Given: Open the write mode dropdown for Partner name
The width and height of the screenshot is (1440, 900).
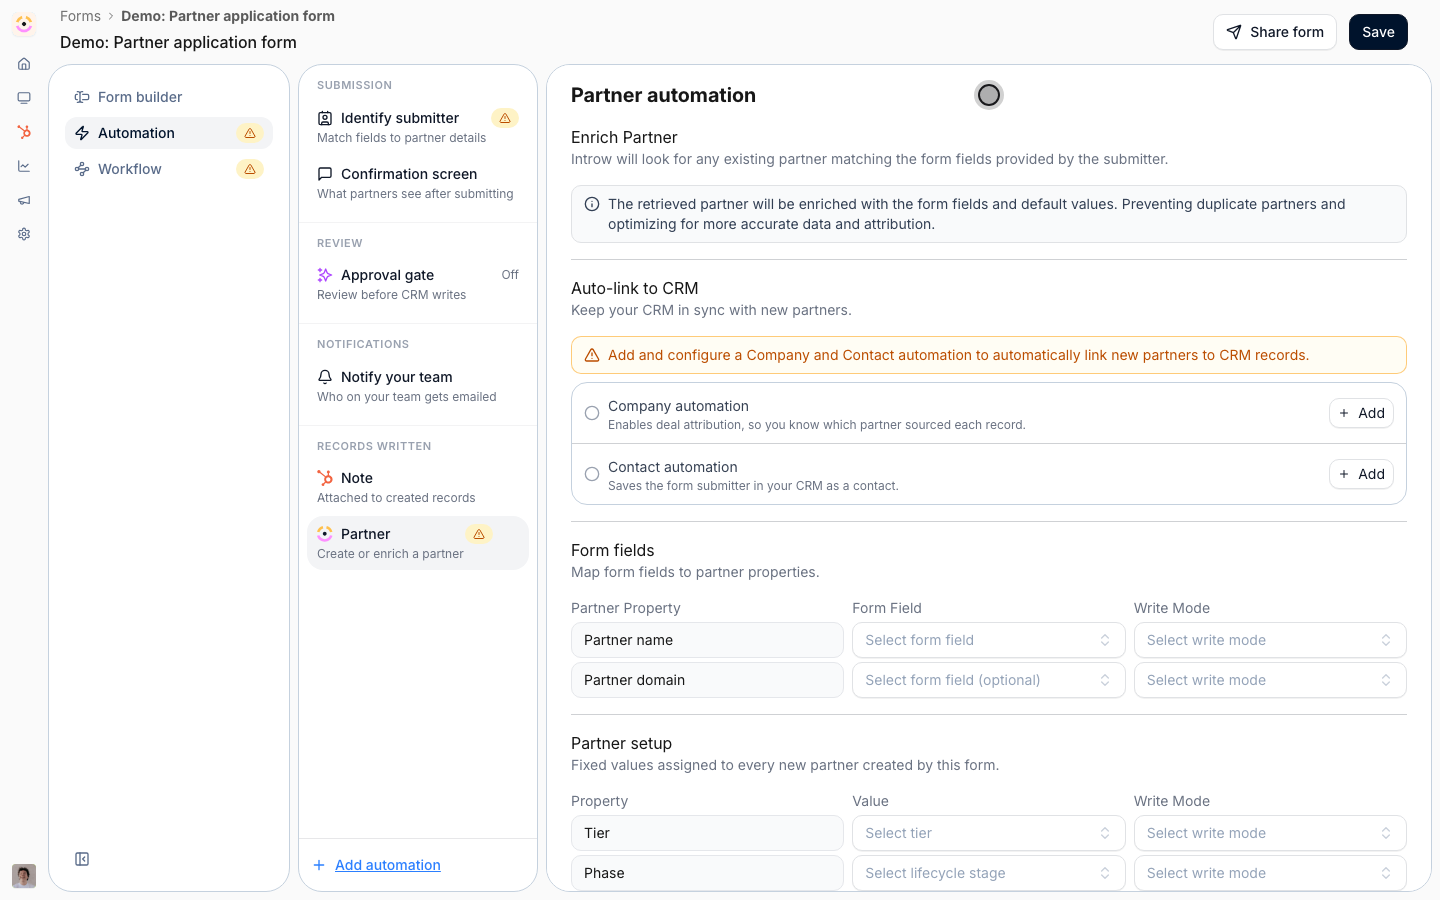Looking at the screenshot, I should 1270,640.
